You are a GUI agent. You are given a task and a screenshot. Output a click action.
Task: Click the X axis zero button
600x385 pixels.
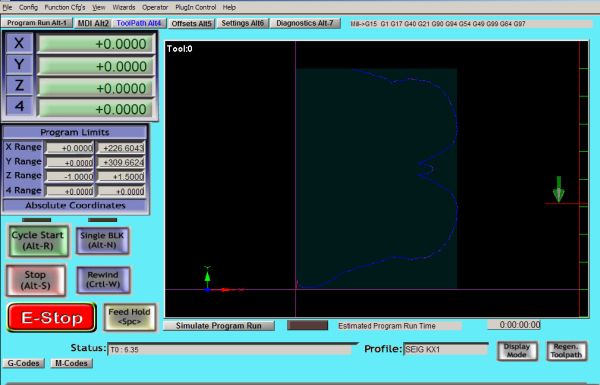point(19,43)
